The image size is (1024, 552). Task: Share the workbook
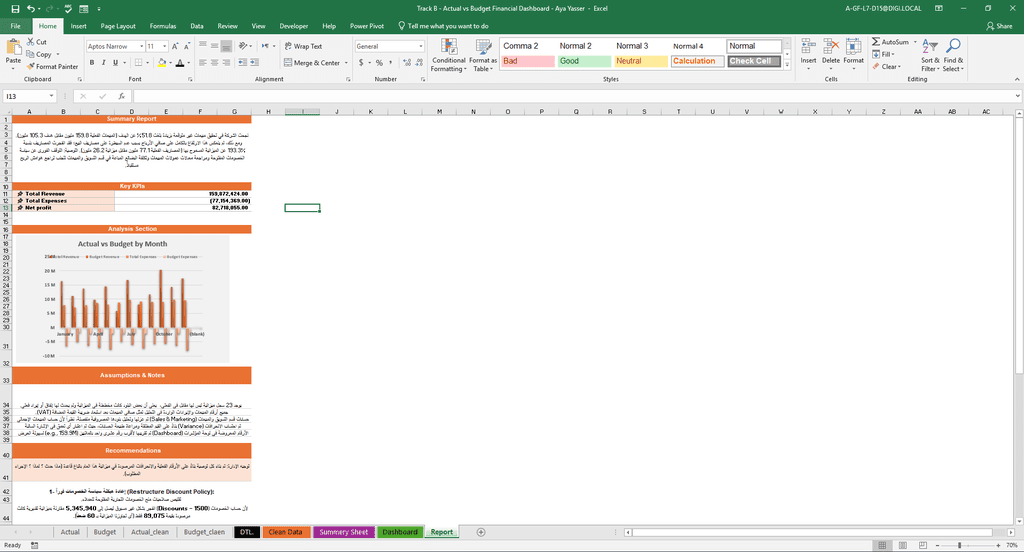pyautogui.click(x=999, y=26)
